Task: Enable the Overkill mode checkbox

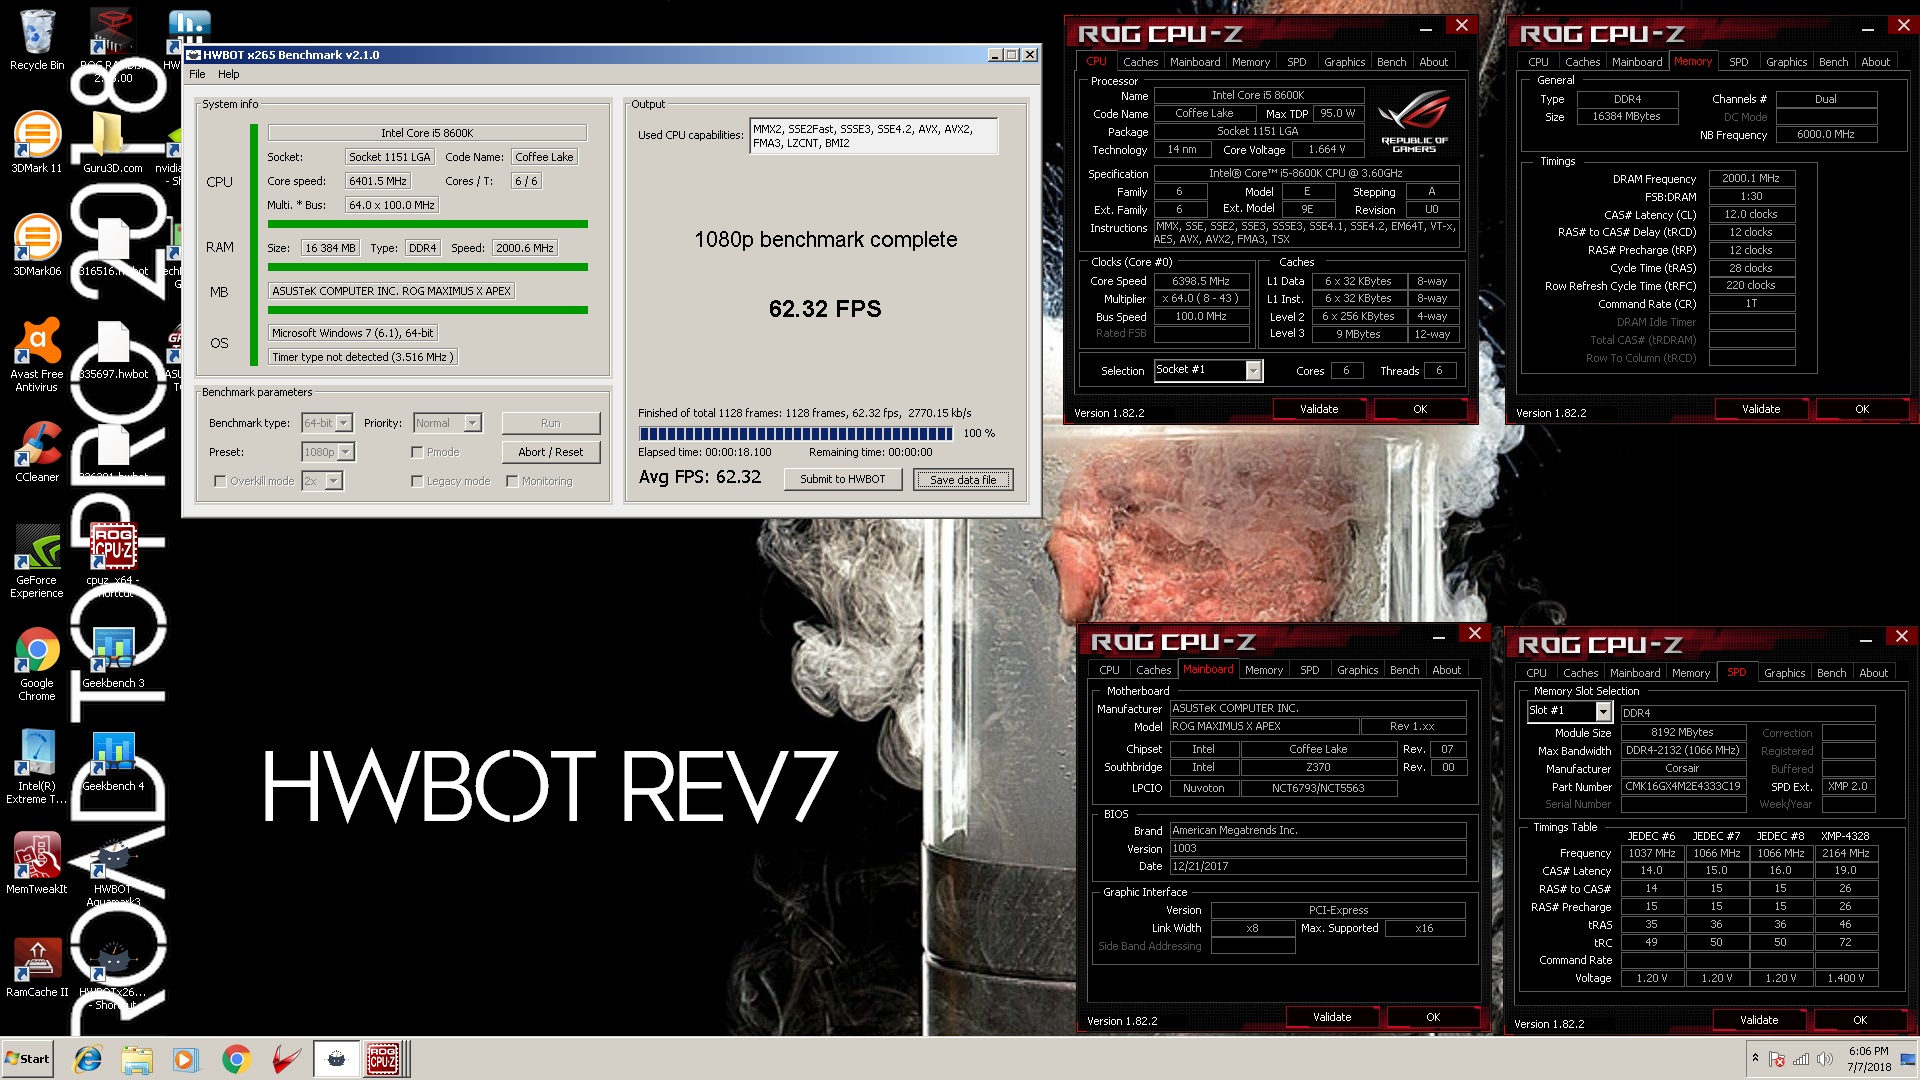Action: [220, 481]
